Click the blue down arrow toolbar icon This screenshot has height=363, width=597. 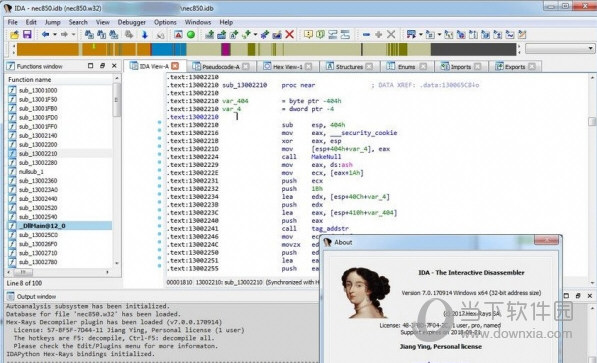145,35
